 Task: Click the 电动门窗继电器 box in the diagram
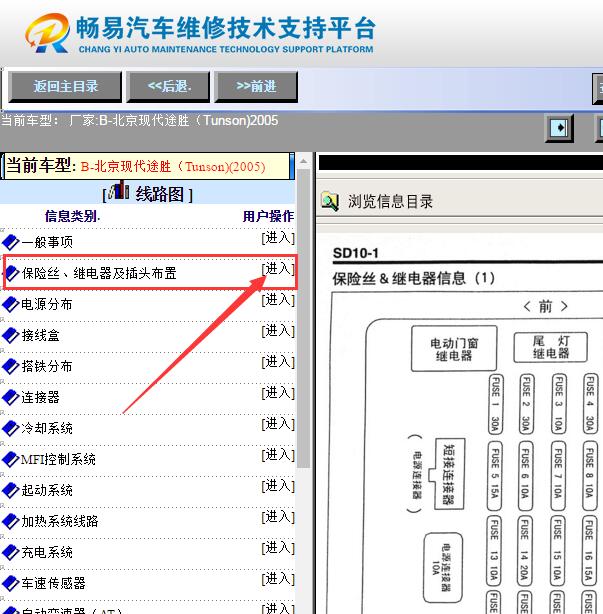pos(454,349)
